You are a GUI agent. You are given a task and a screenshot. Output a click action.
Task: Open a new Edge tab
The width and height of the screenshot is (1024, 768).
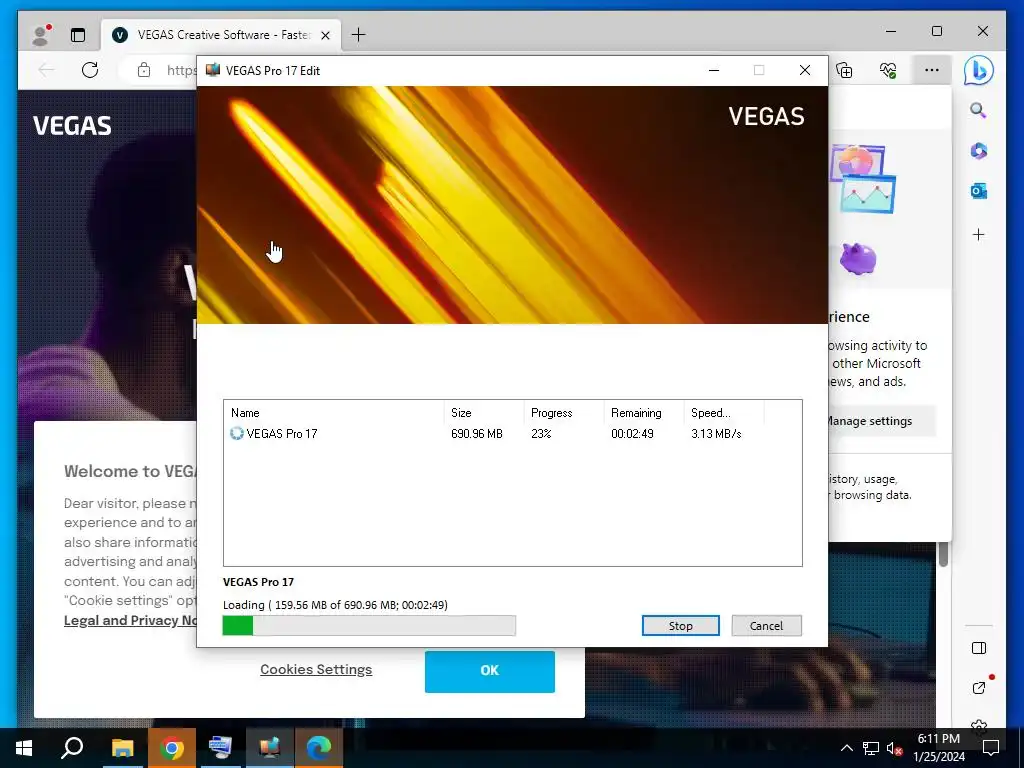359,35
